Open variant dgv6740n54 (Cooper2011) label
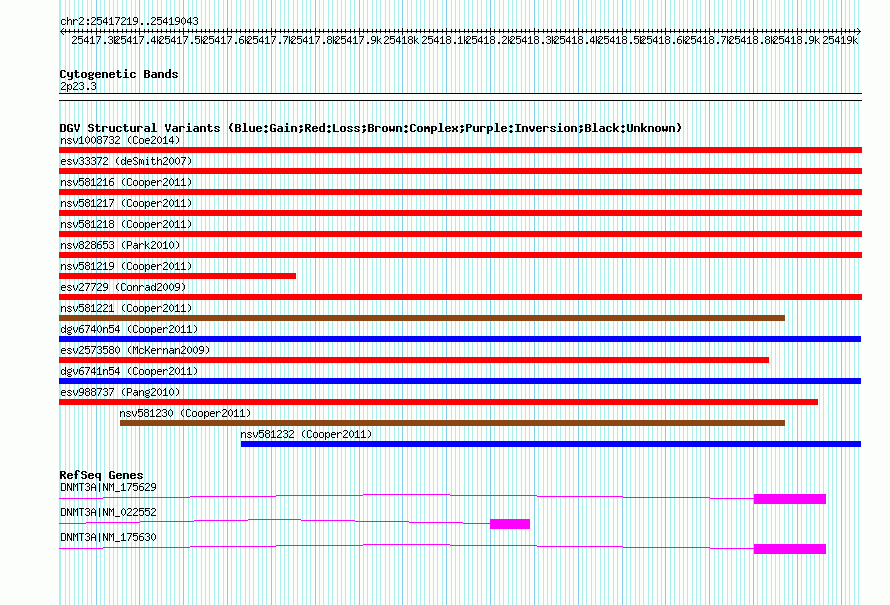This screenshot has width=890, height=605. (x=129, y=329)
